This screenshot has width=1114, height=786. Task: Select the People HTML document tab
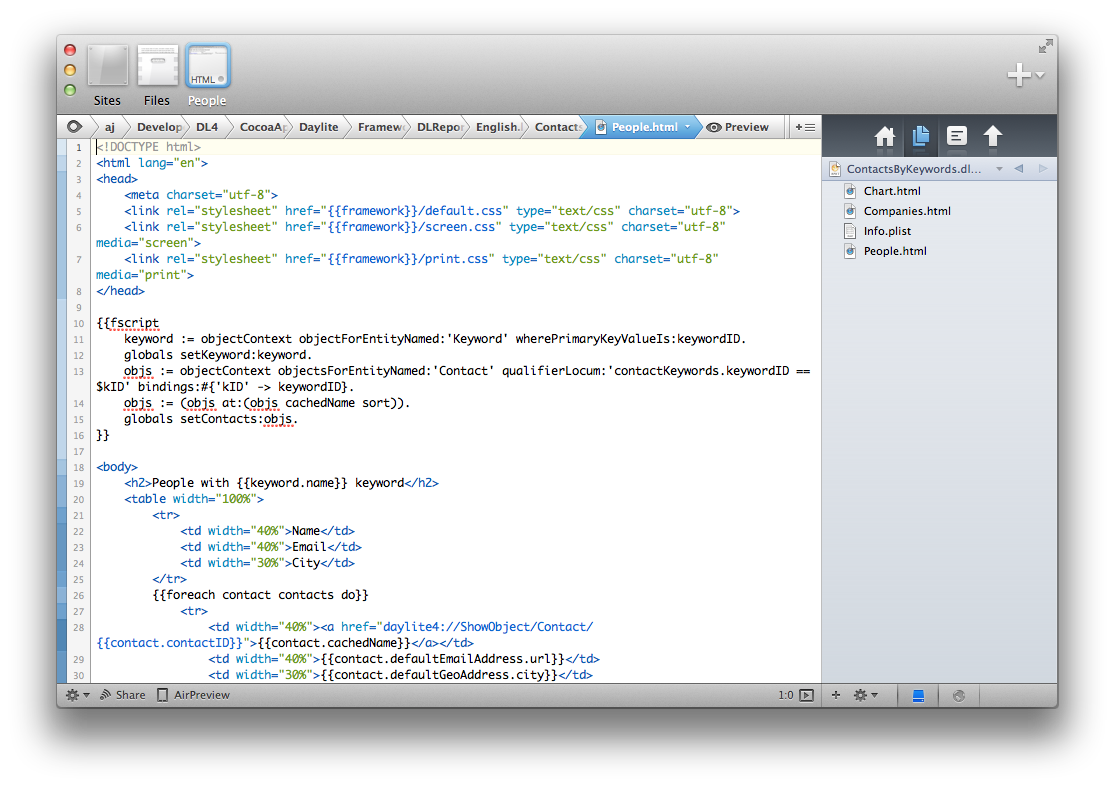[207, 65]
